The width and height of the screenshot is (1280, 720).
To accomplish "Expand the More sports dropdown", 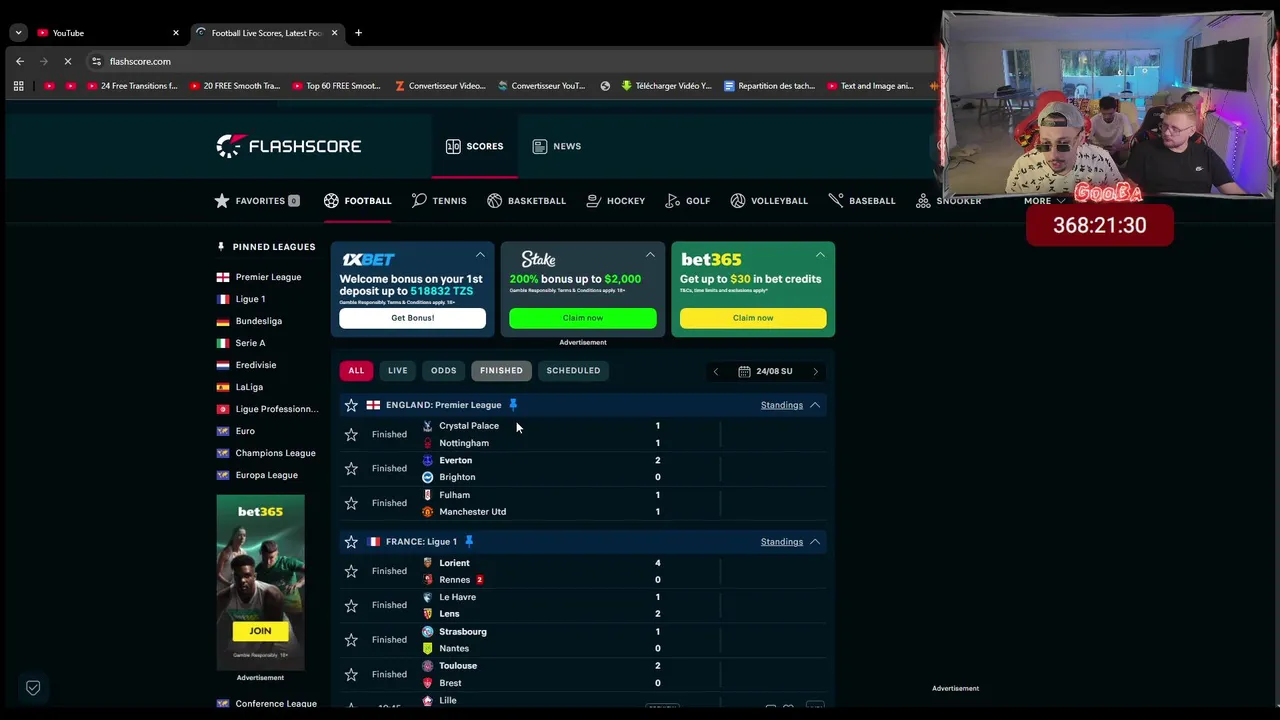I will [1044, 201].
